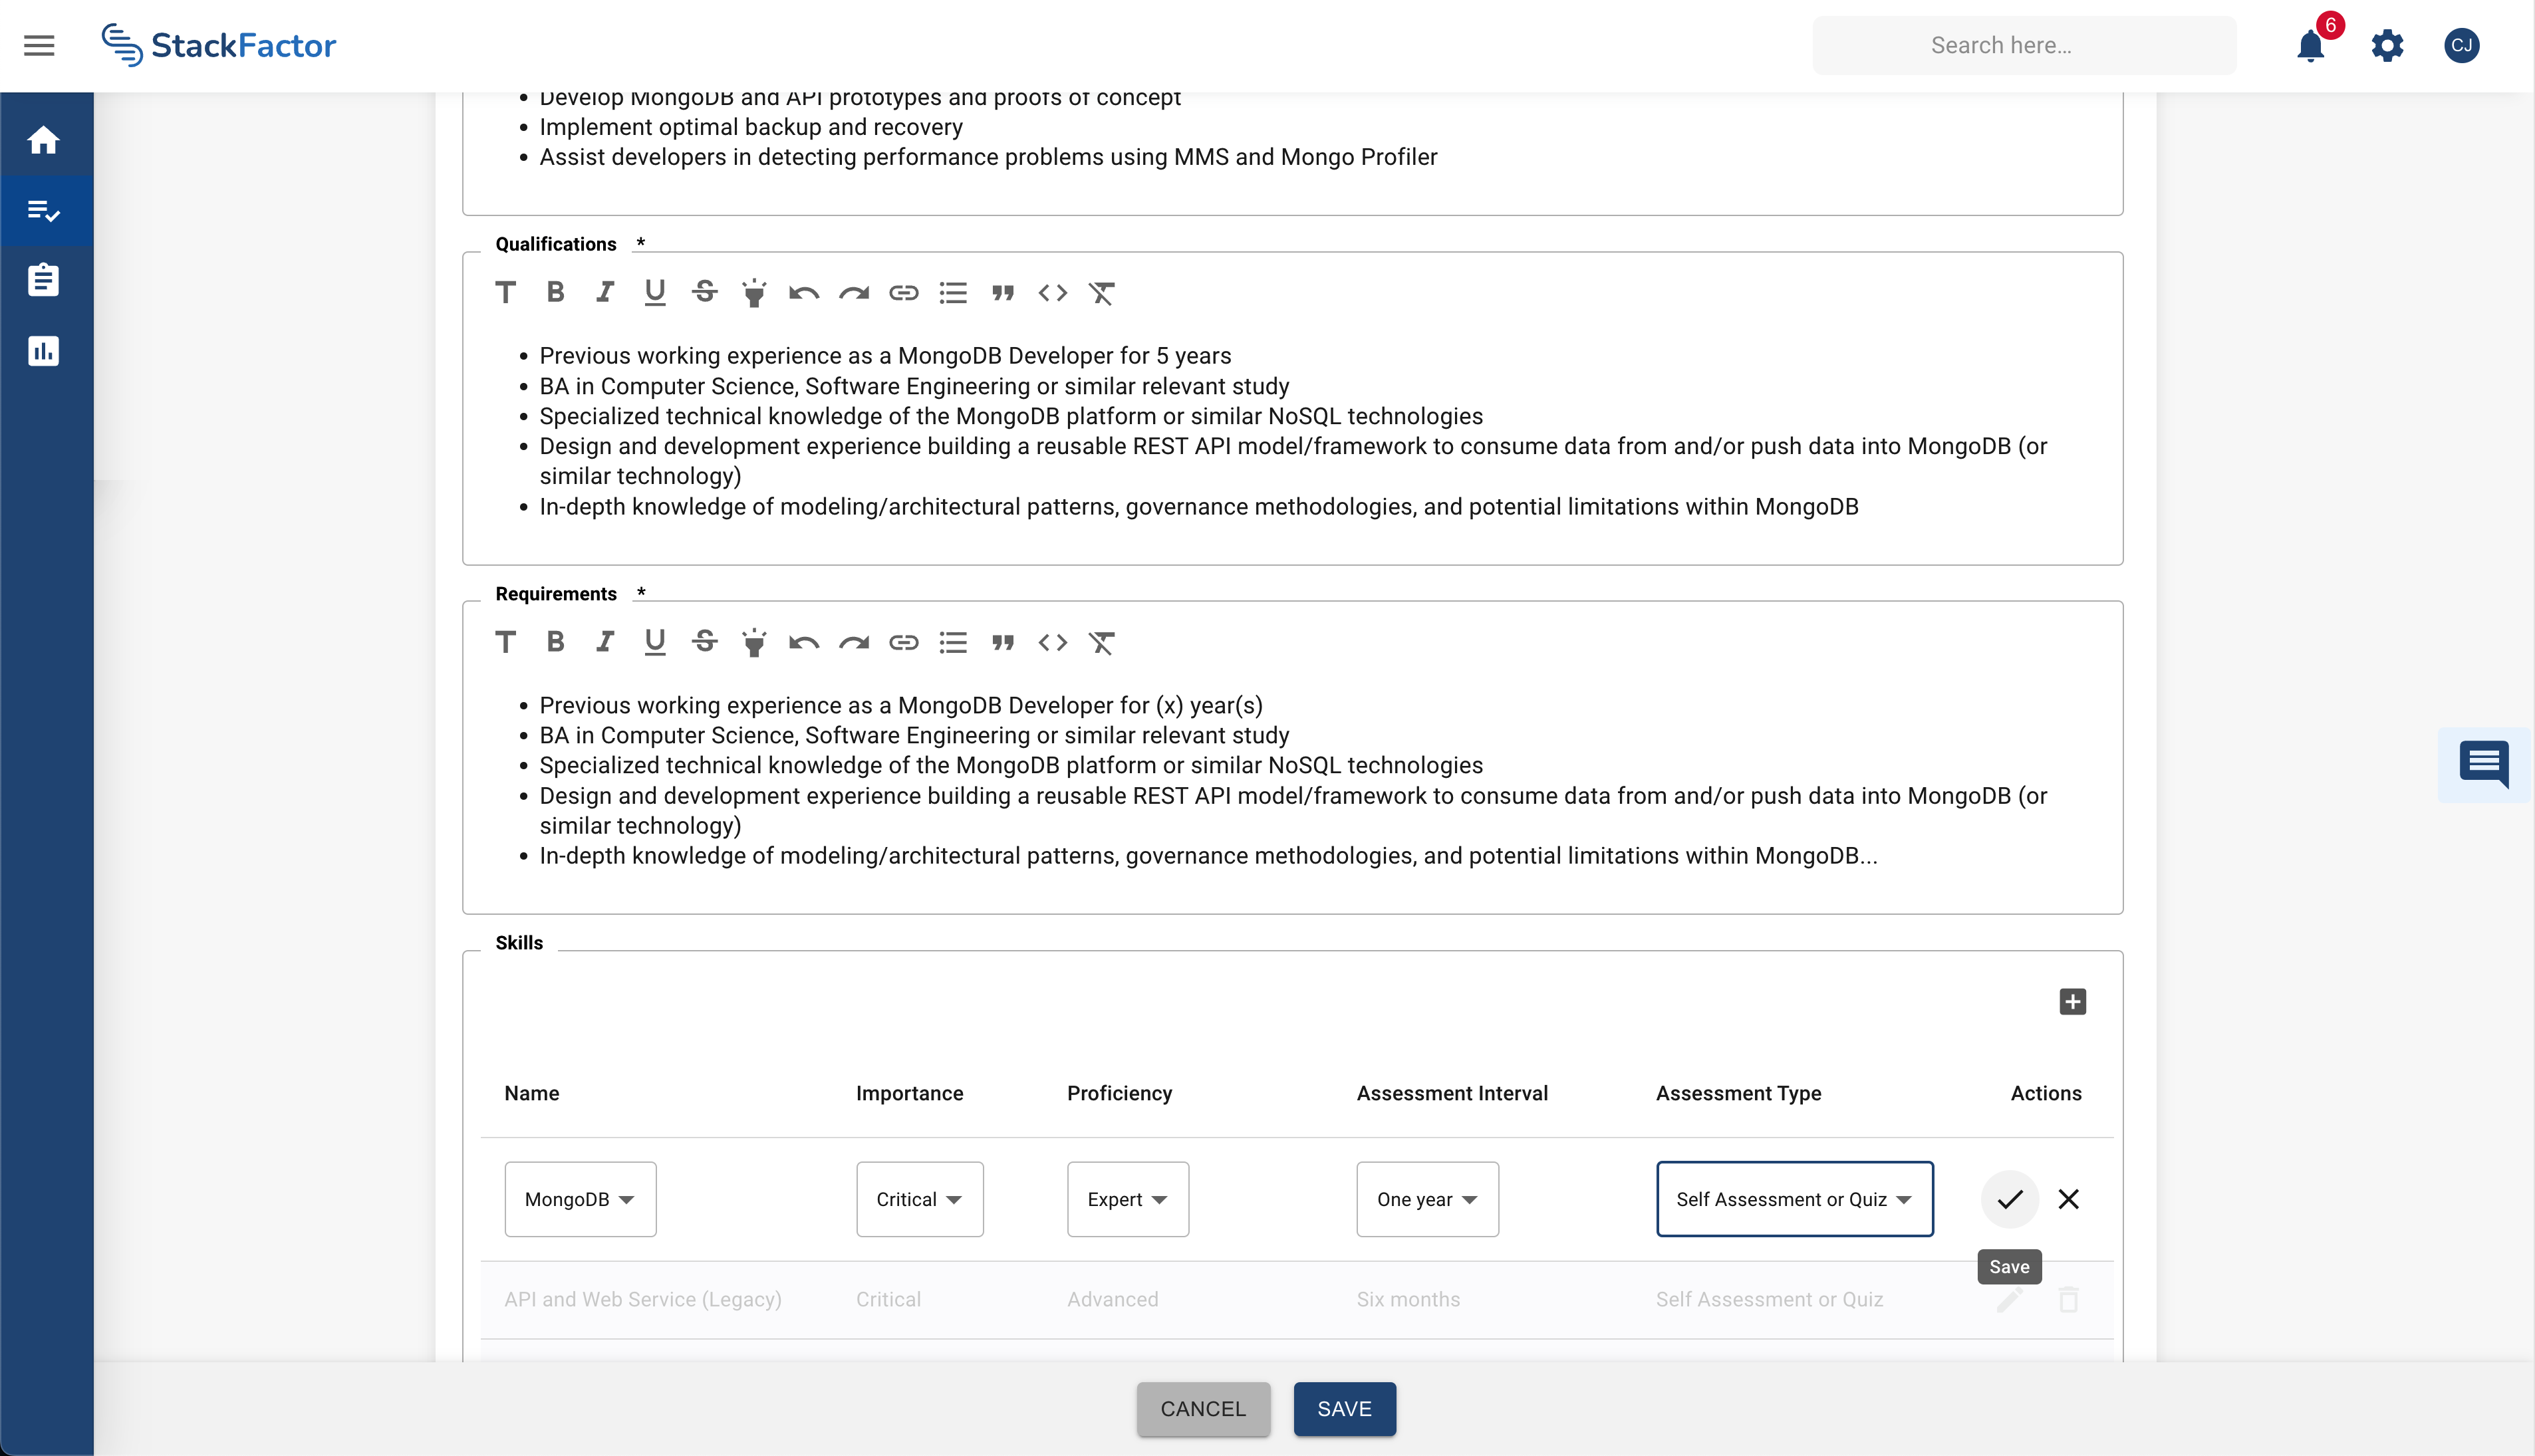Click the SAVE button
Screen dimensions: 2535x1456
coord(1344,1409)
